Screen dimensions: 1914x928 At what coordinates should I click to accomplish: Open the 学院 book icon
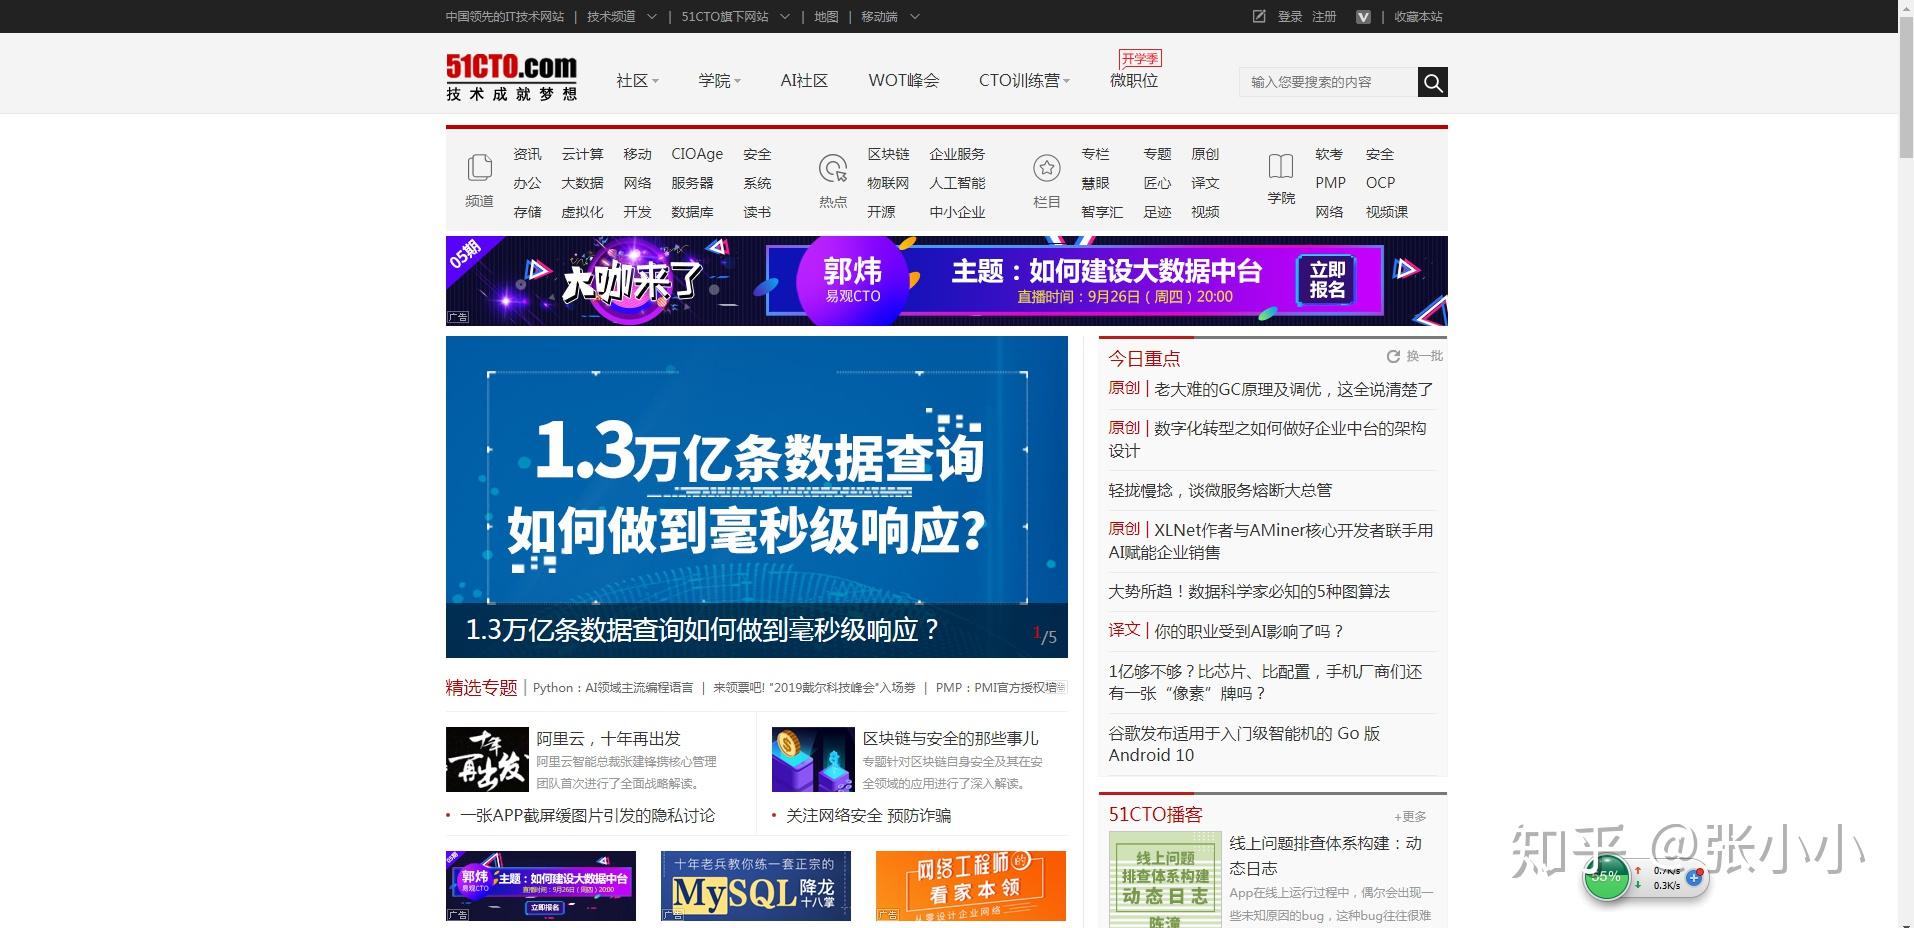pos(1281,166)
